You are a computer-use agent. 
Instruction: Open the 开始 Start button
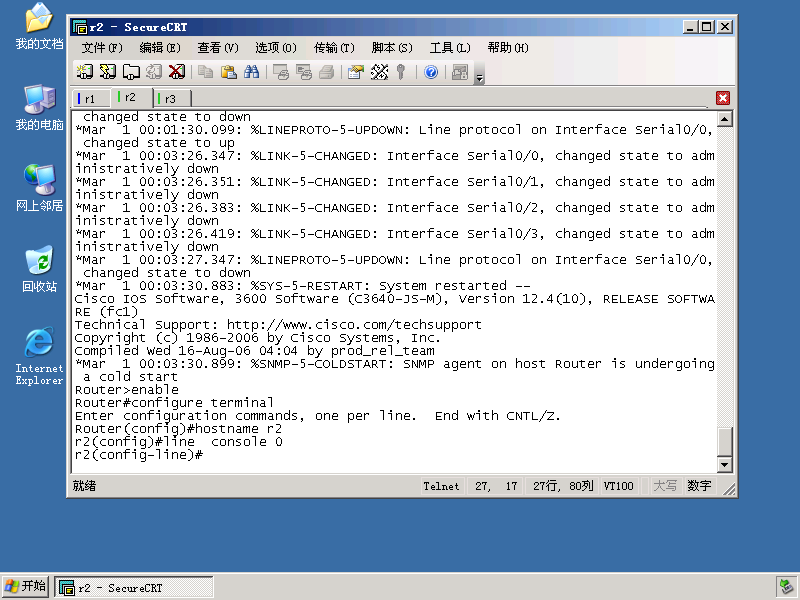[x=26, y=586]
